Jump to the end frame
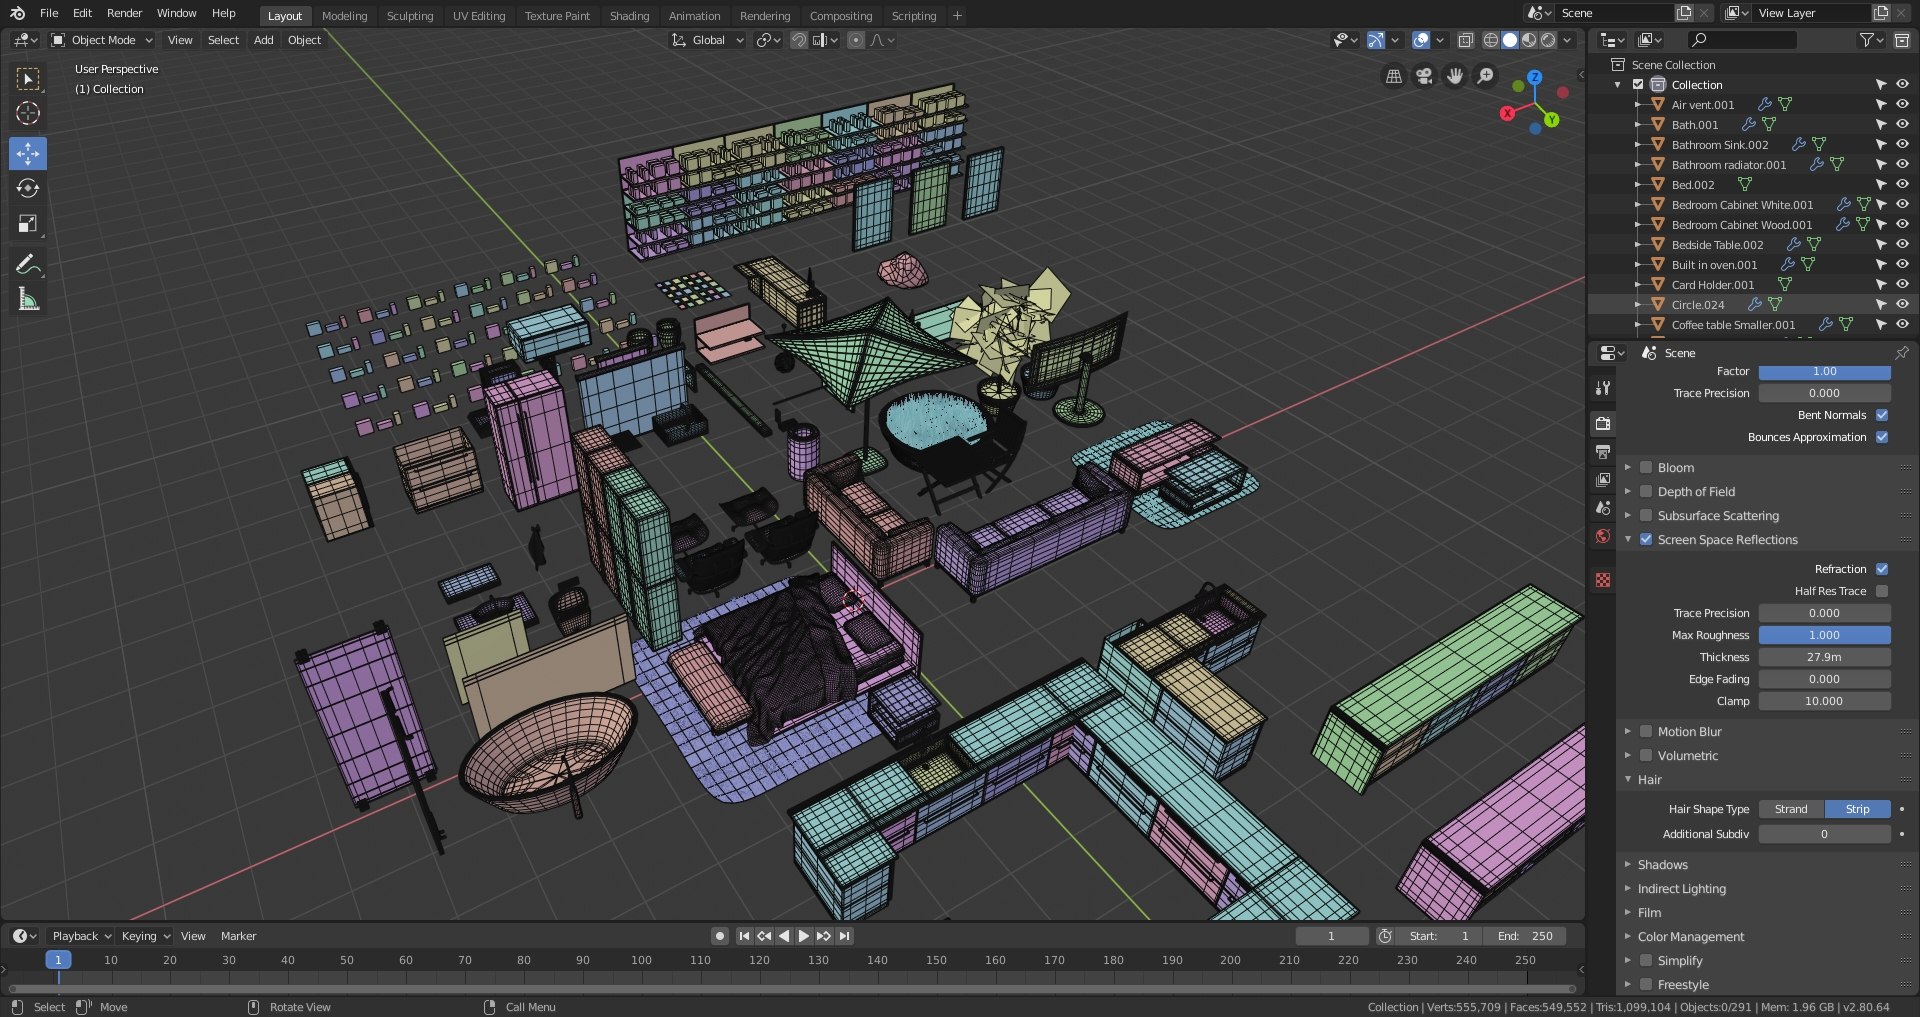1920x1017 pixels. pyautogui.click(x=845, y=936)
